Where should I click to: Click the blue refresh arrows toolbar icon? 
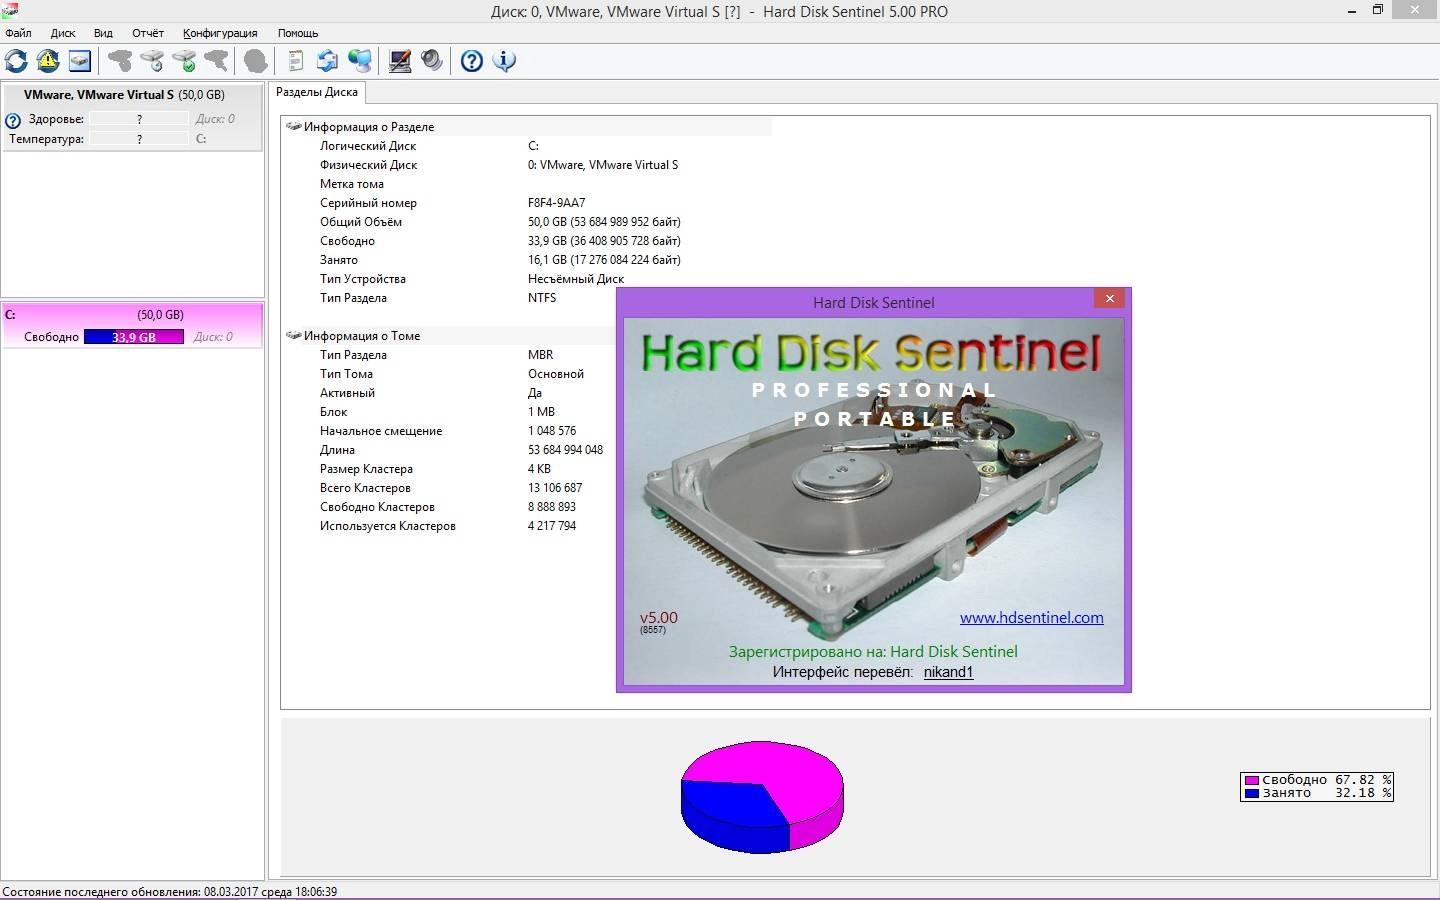coord(16,61)
